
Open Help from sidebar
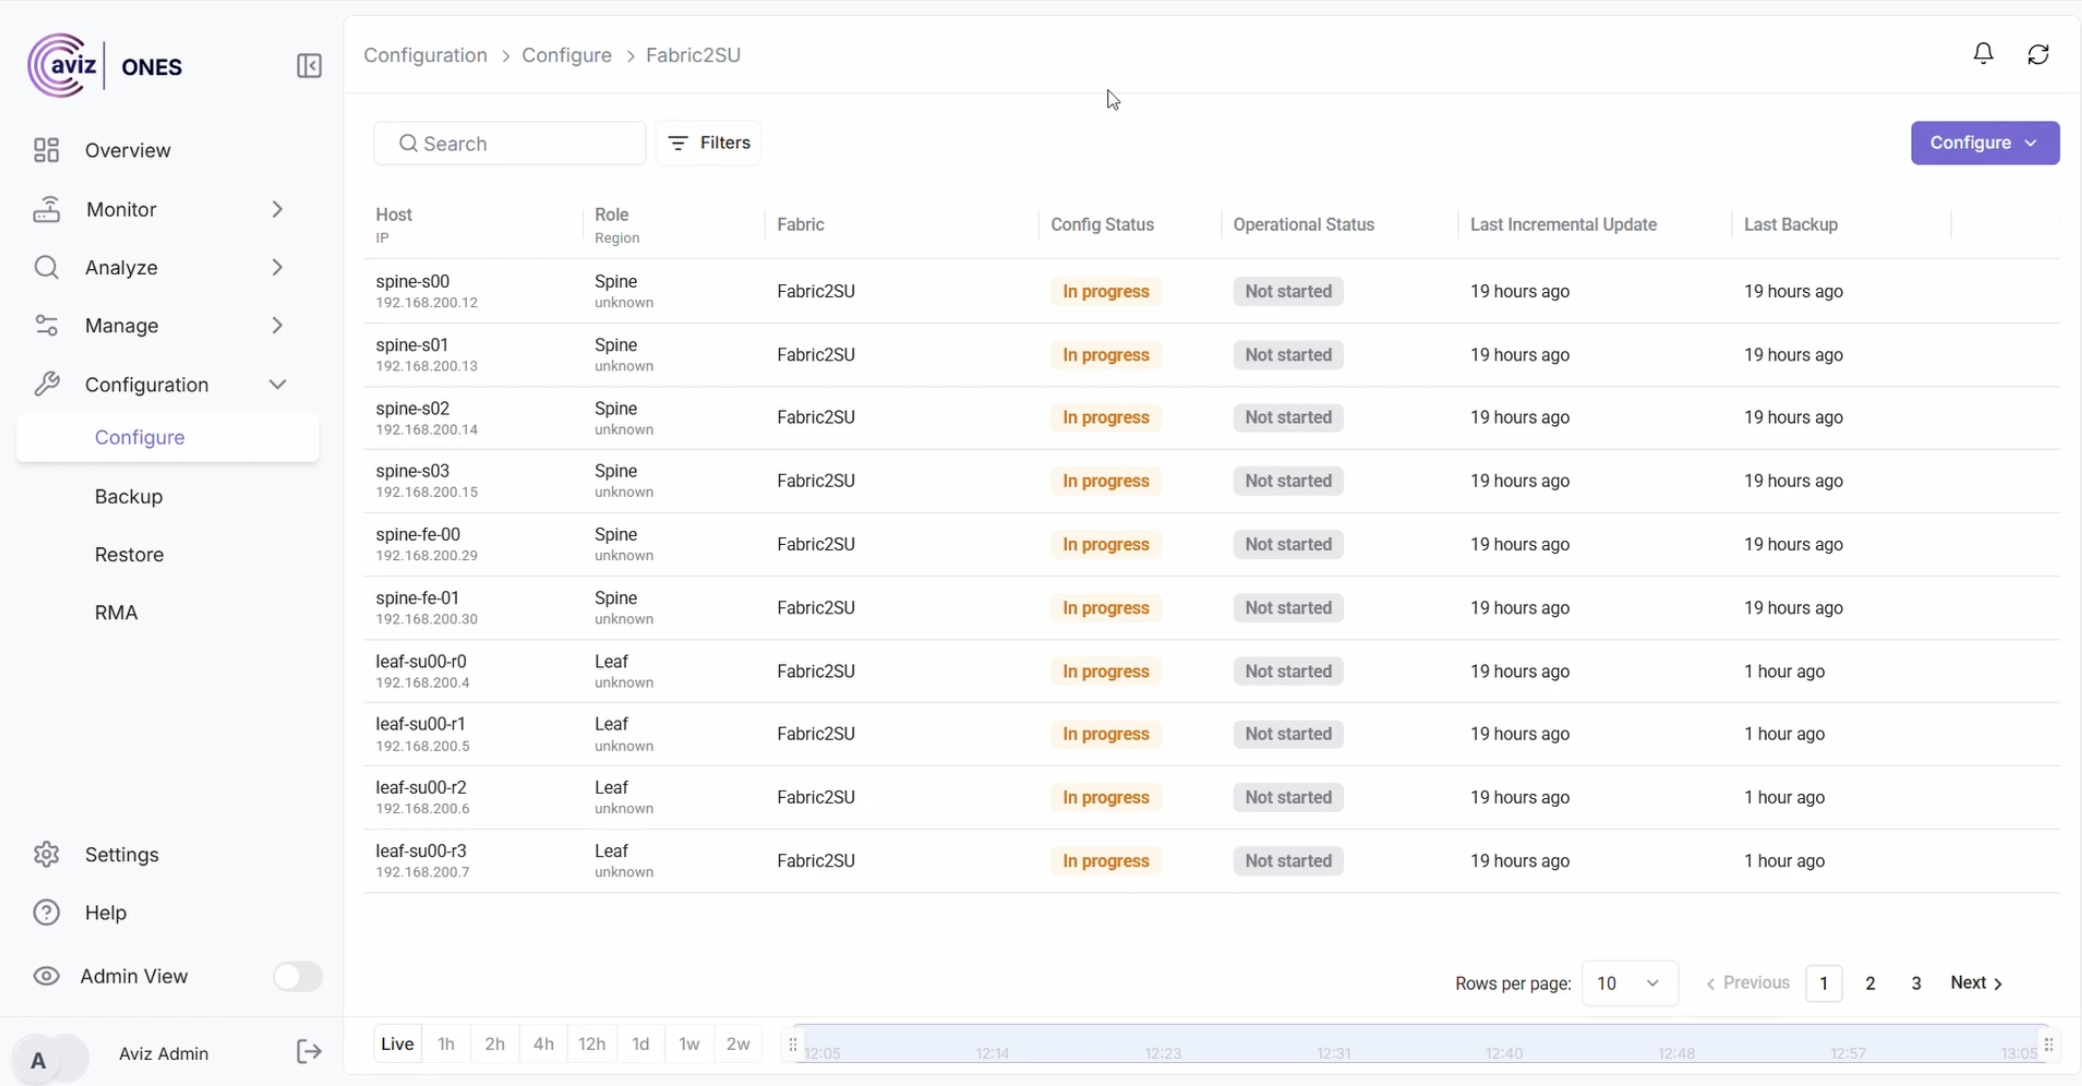point(105,912)
